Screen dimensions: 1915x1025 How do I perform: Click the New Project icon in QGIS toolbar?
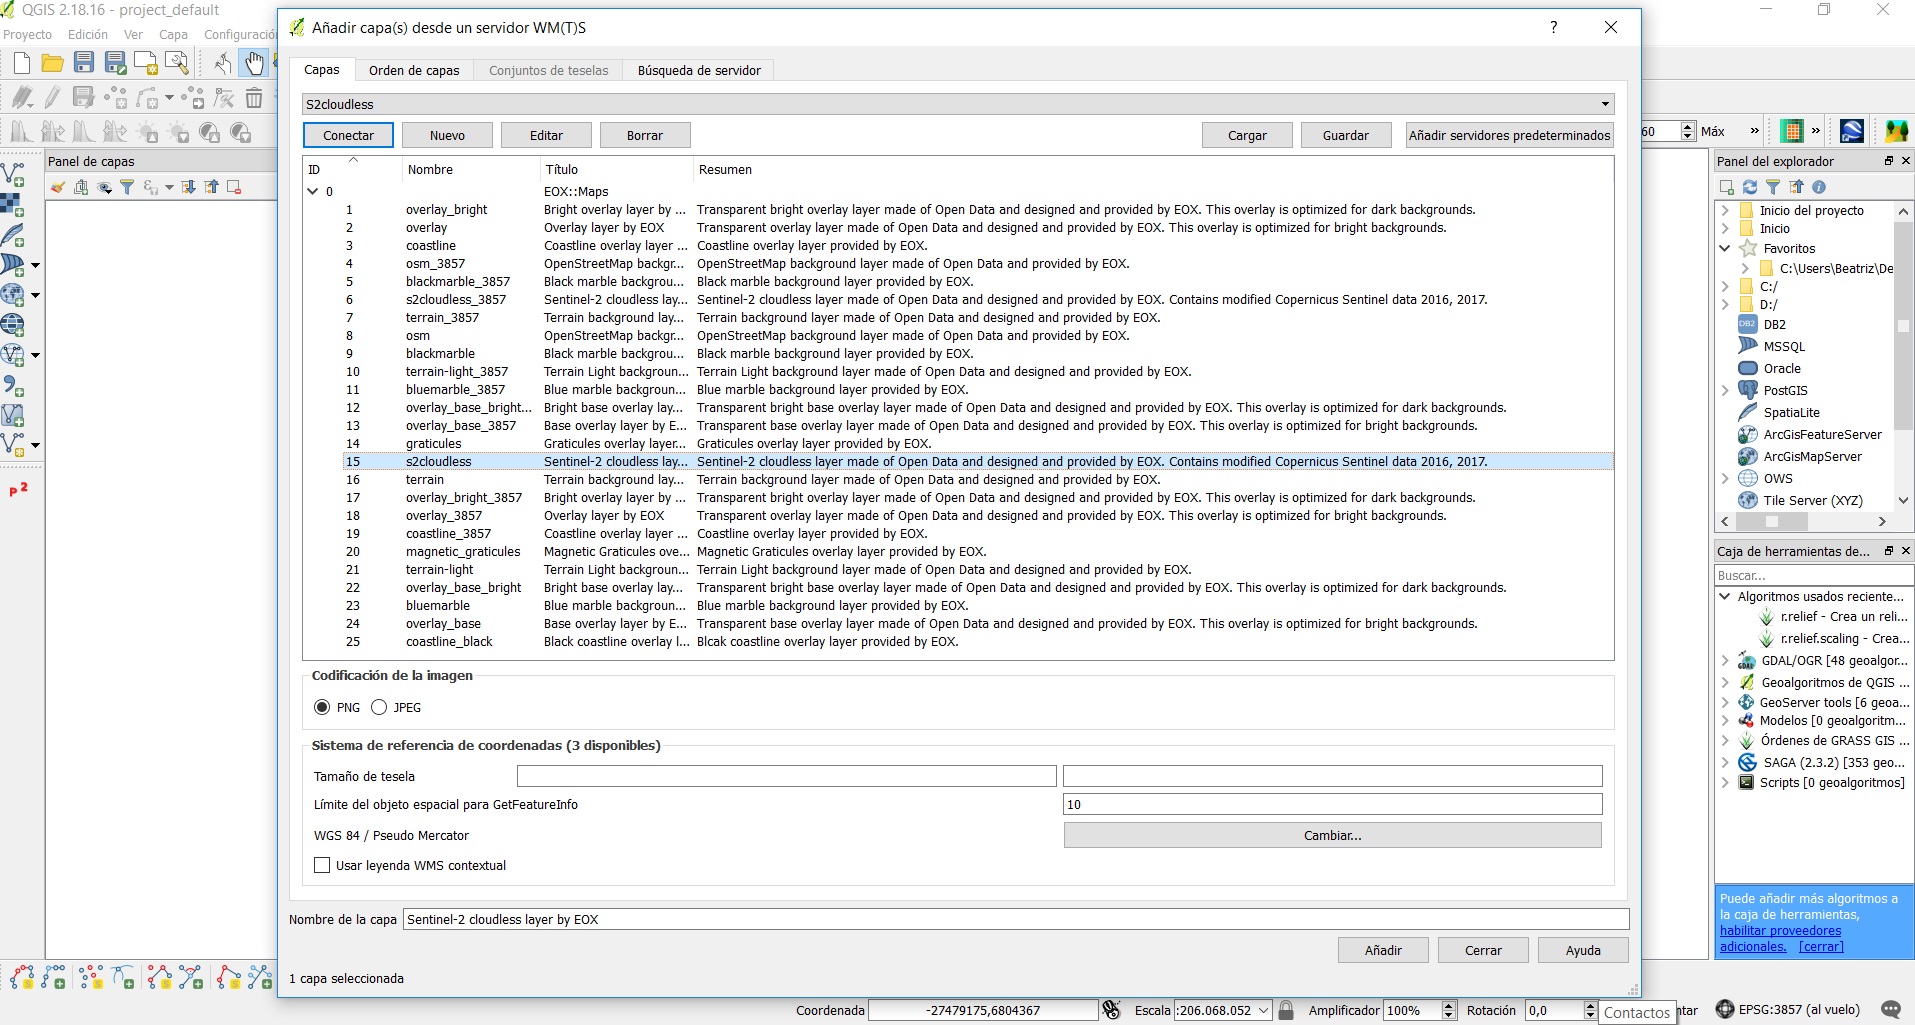(x=21, y=64)
